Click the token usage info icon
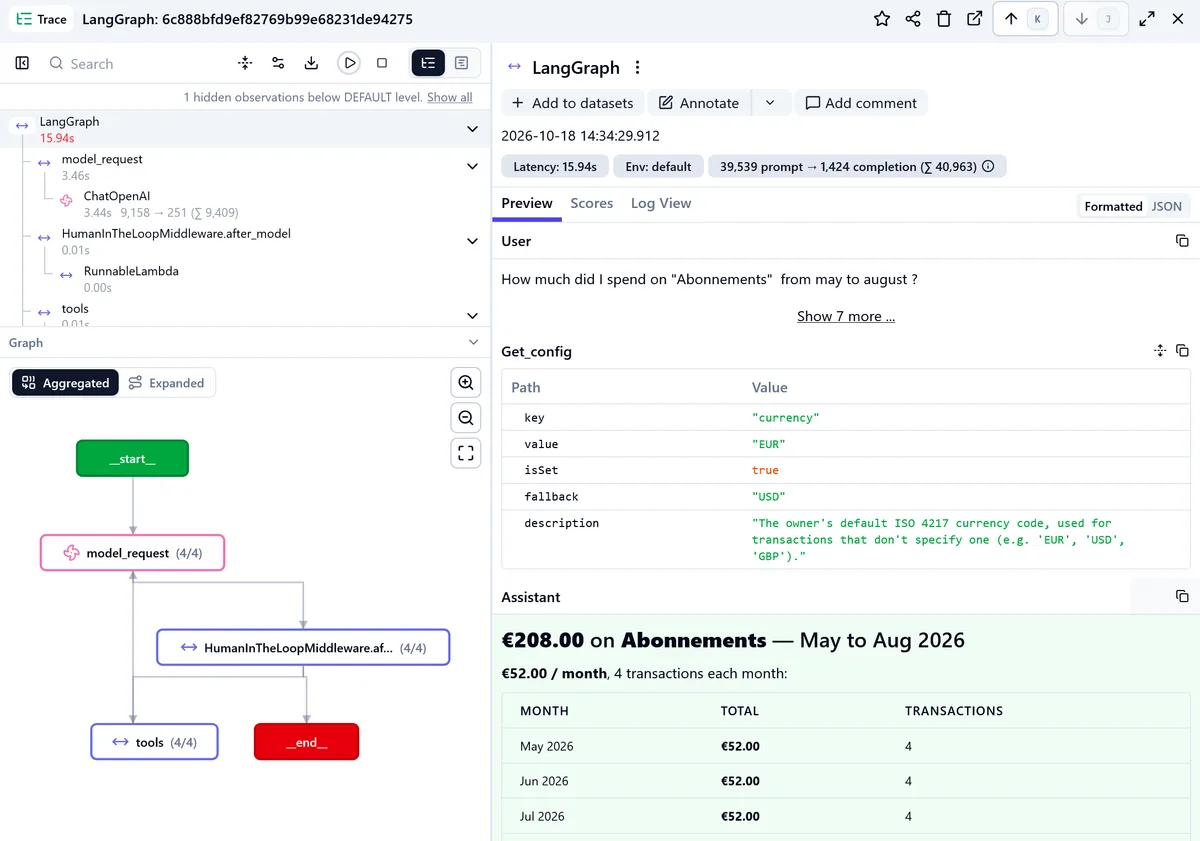 click(x=988, y=167)
